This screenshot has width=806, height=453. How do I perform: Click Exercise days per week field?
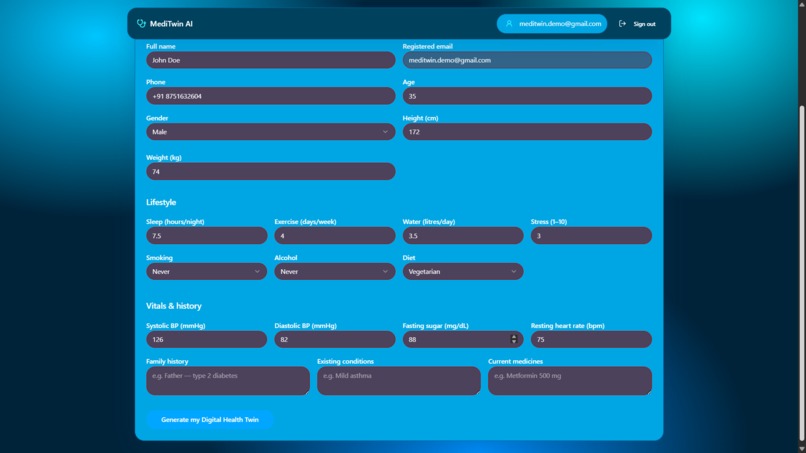(x=335, y=235)
